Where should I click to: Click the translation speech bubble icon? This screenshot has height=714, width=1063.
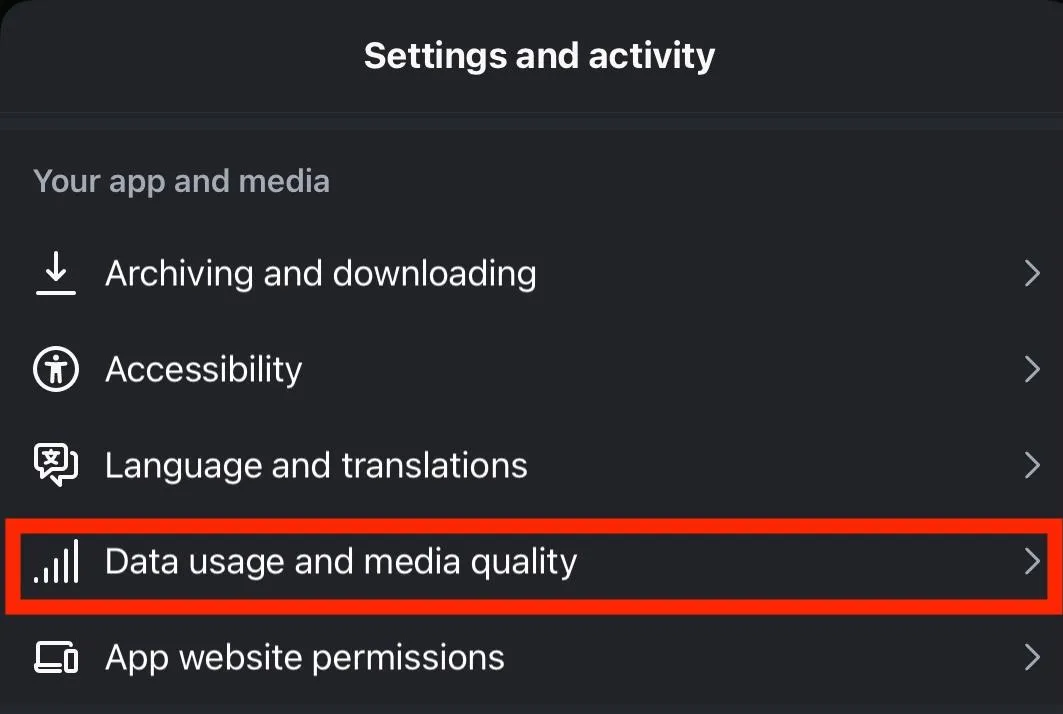pyautogui.click(x=55, y=464)
